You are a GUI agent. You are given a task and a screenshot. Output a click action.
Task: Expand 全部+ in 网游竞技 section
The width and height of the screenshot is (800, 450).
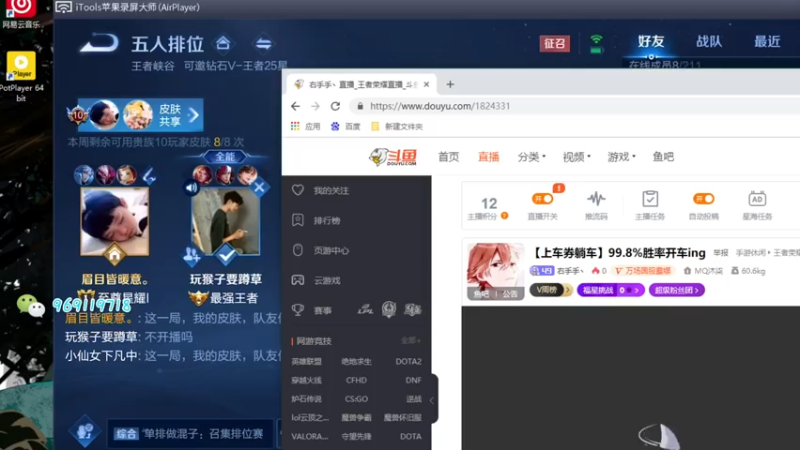(x=411, y=340)
